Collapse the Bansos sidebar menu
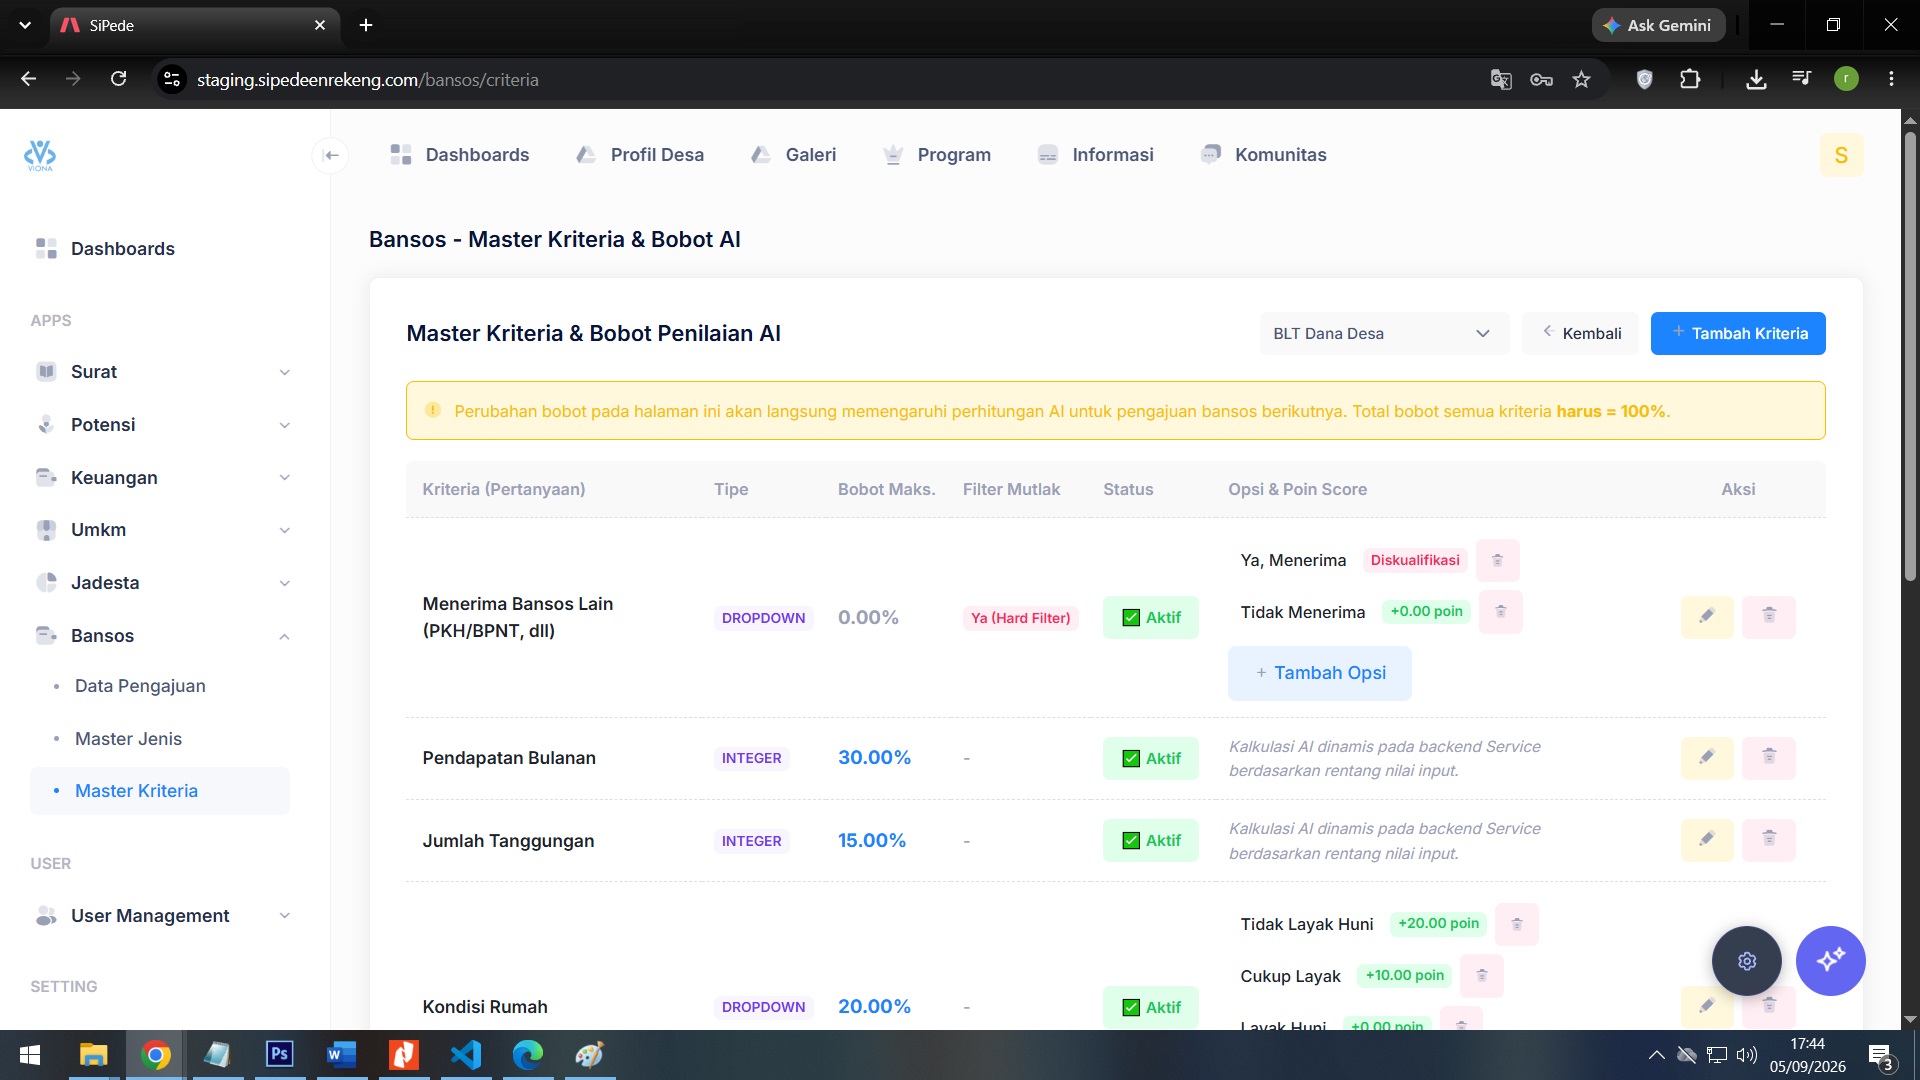This screenshot has height=1080, width=1920. click(160, 636)
